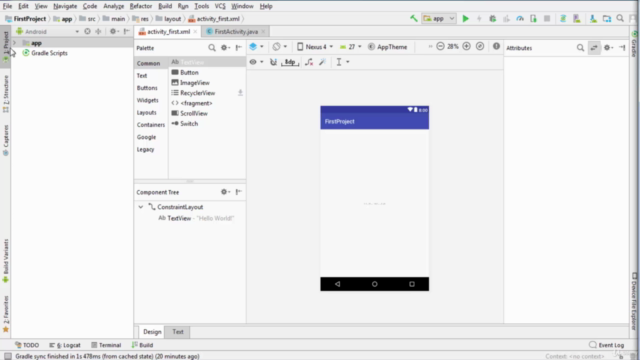The width and height of the screenshot is (640, 360).
Task: Run the app with the green play button
Action: tap(465, 18)
